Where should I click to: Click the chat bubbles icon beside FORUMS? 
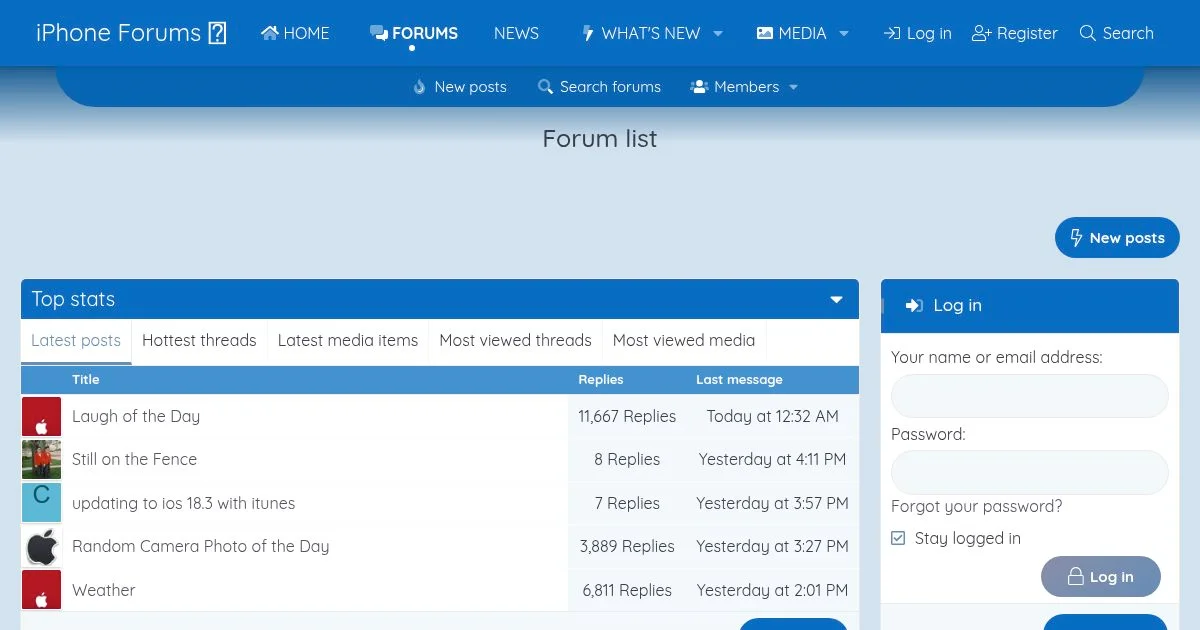[x=378, y=33]
